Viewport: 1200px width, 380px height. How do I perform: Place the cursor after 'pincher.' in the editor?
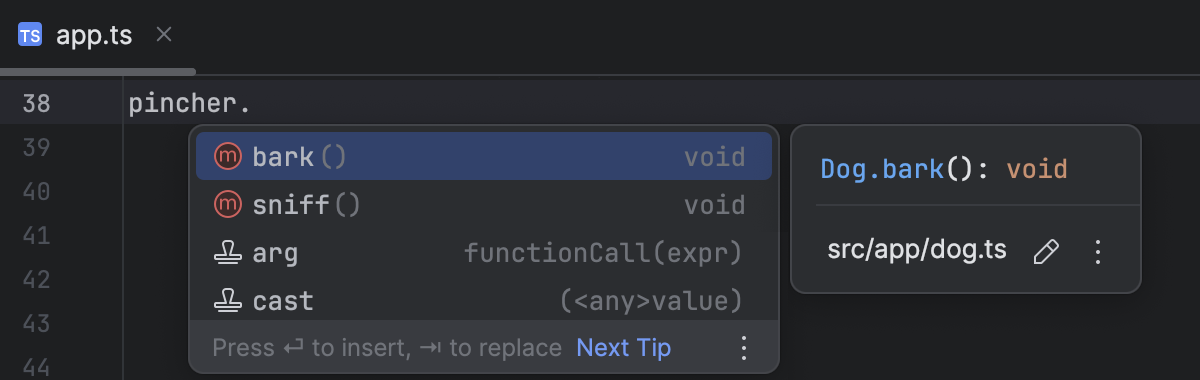coord(252,103)
